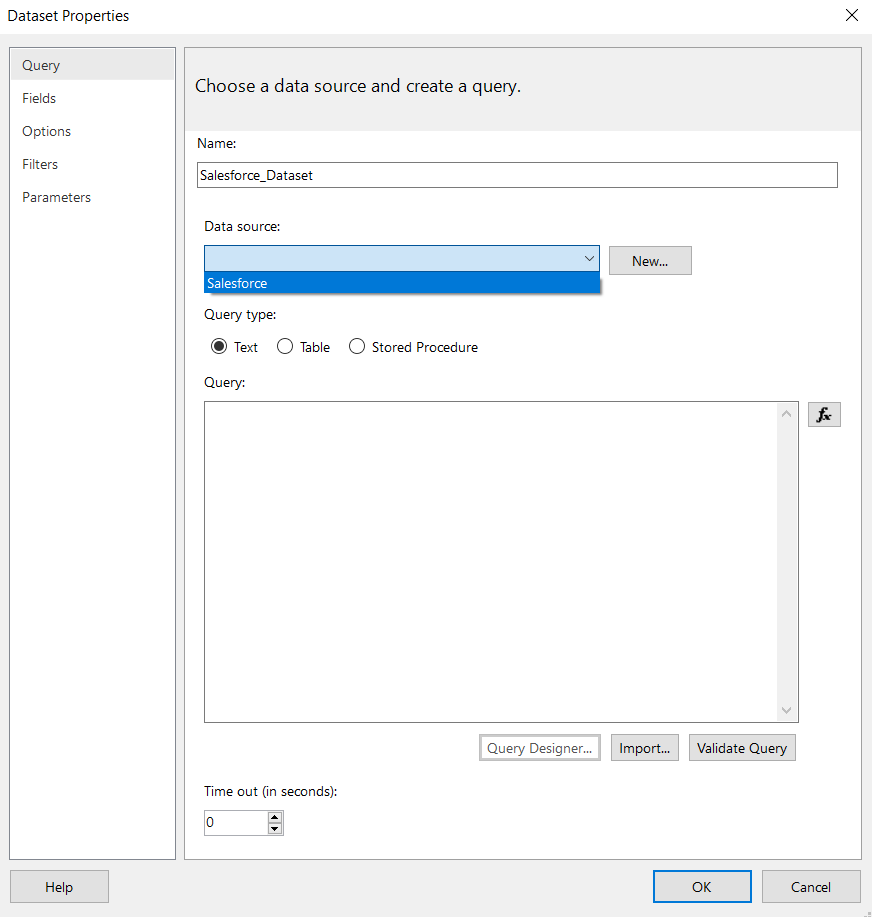Choose the Table query type option
Image resolution: width=872 pixels, height=917 pixels.
[285, 347]
